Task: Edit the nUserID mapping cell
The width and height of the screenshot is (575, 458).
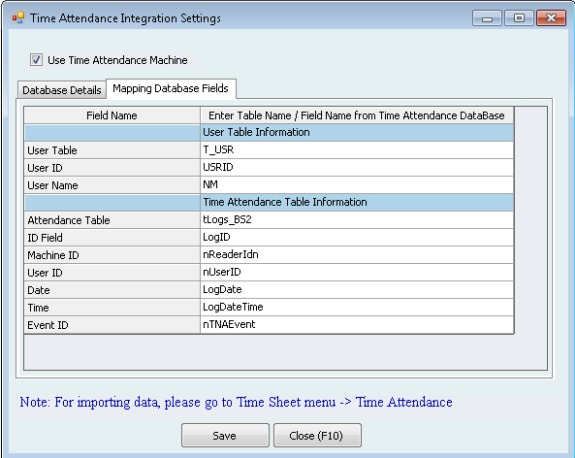Action: 357,272
